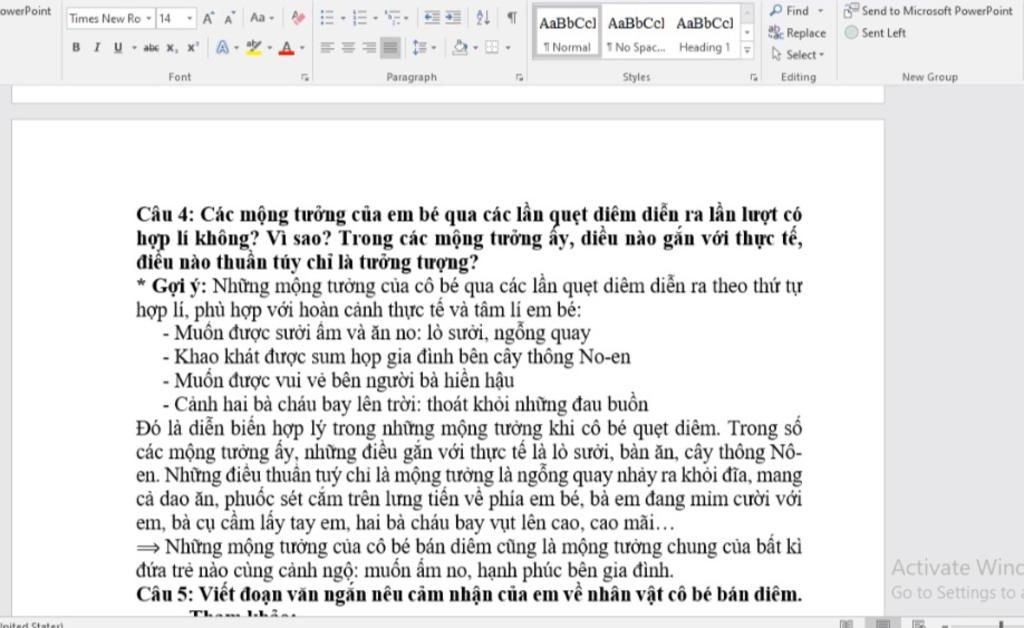Expand the full styles gallery

click(747, 50)
